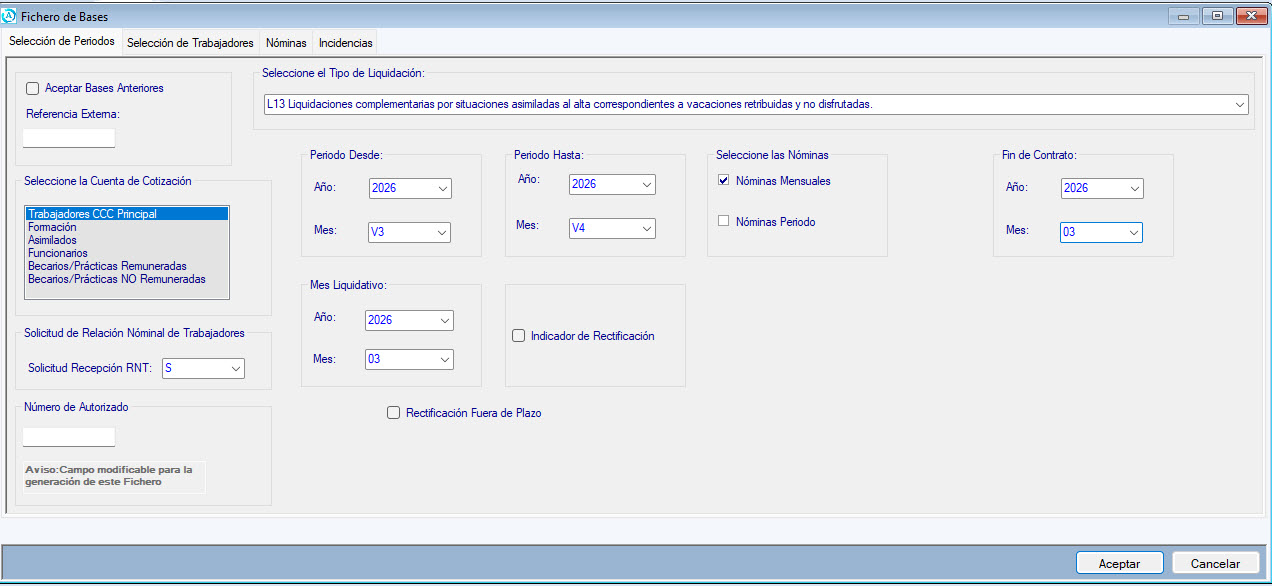
Task: Expand the Periodo Desde Año dropdown
Action: 441,189
